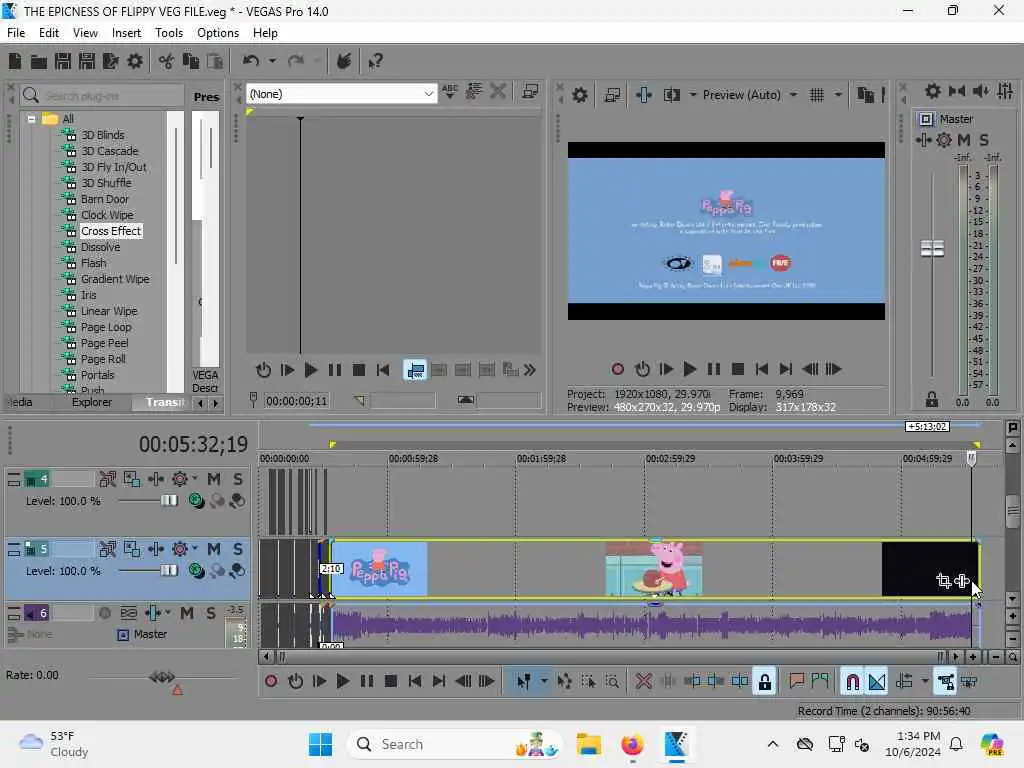Mute the Master bus with M
Image resolution: width=1024 pixels, height=768 pixels.
[x=963, y=140]
